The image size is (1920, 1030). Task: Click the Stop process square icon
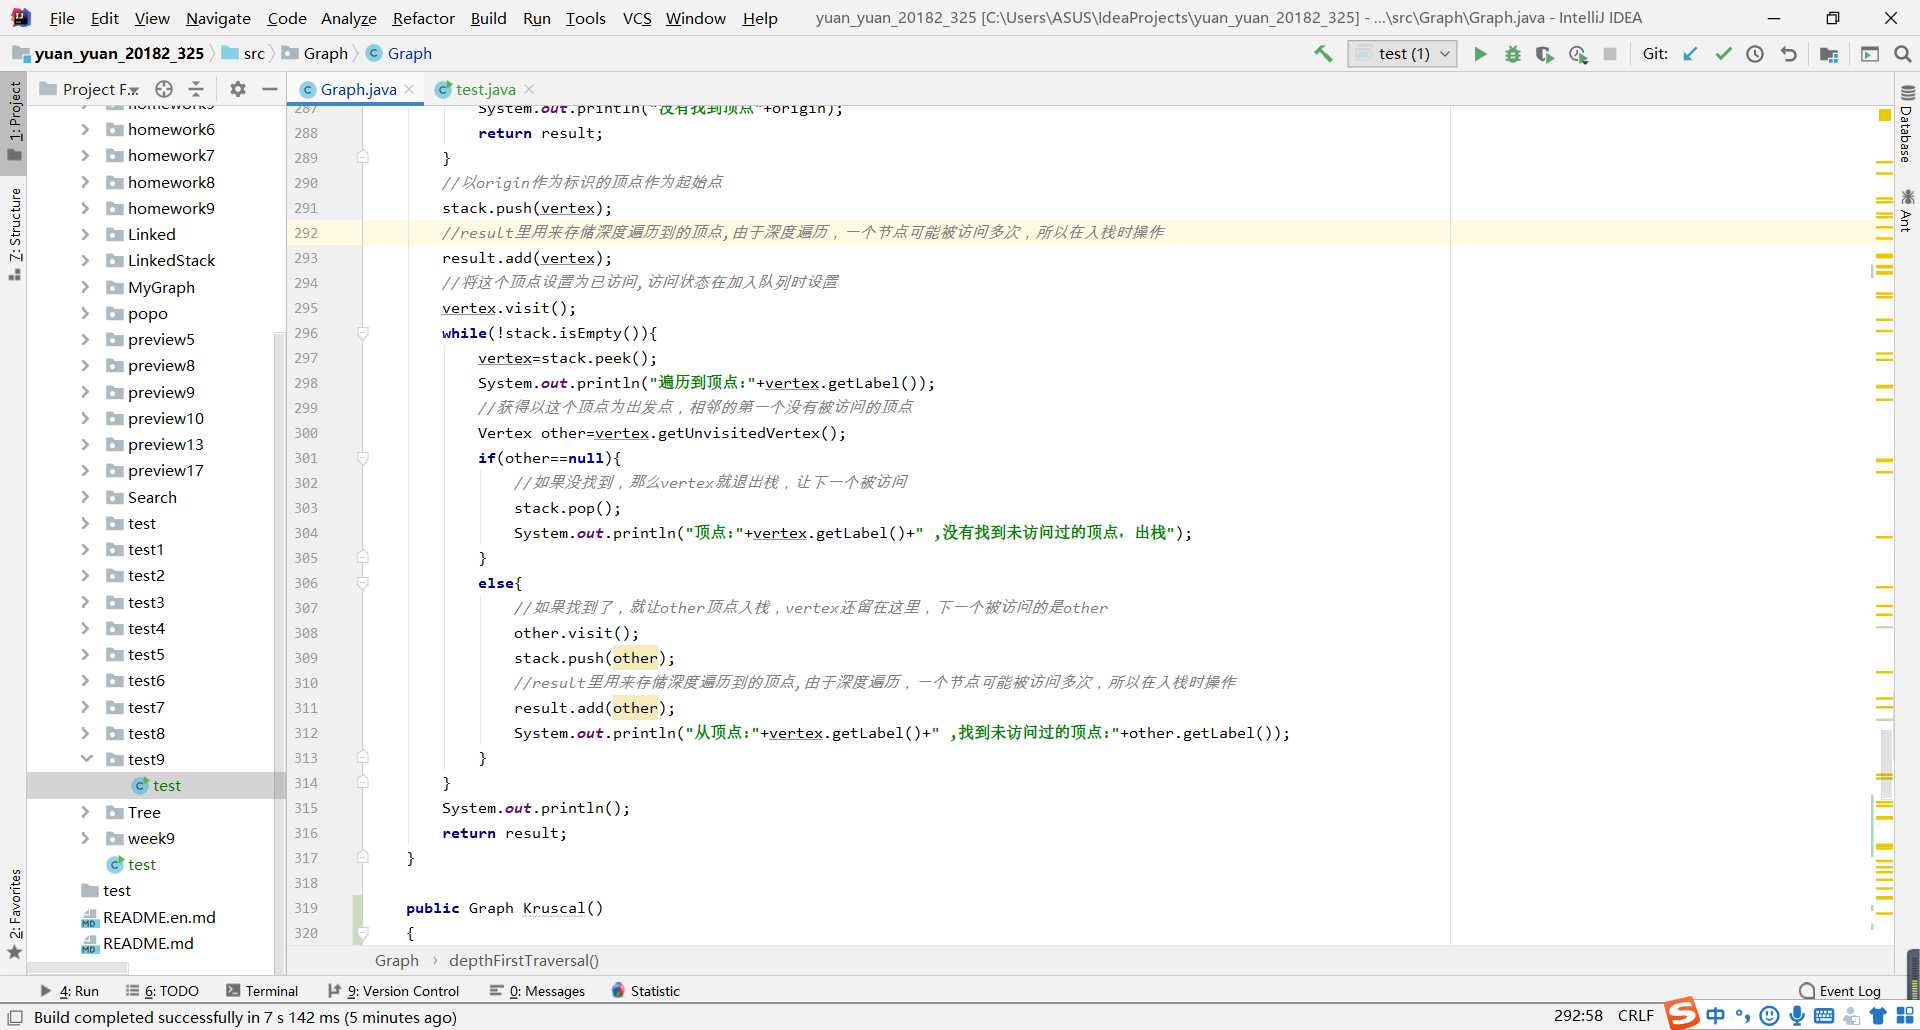pyautogui.click(x=1610, y=54)
